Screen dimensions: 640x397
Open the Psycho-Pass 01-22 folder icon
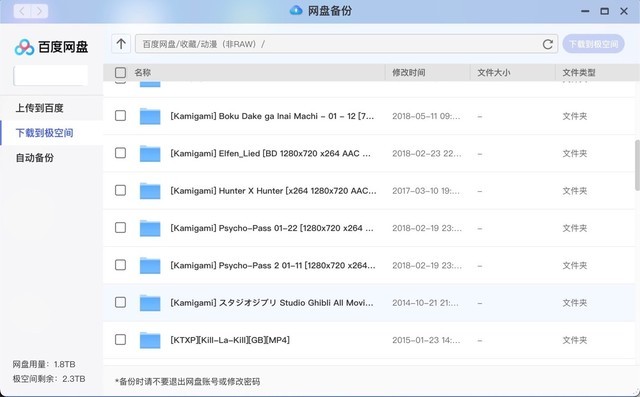[150, 228]
